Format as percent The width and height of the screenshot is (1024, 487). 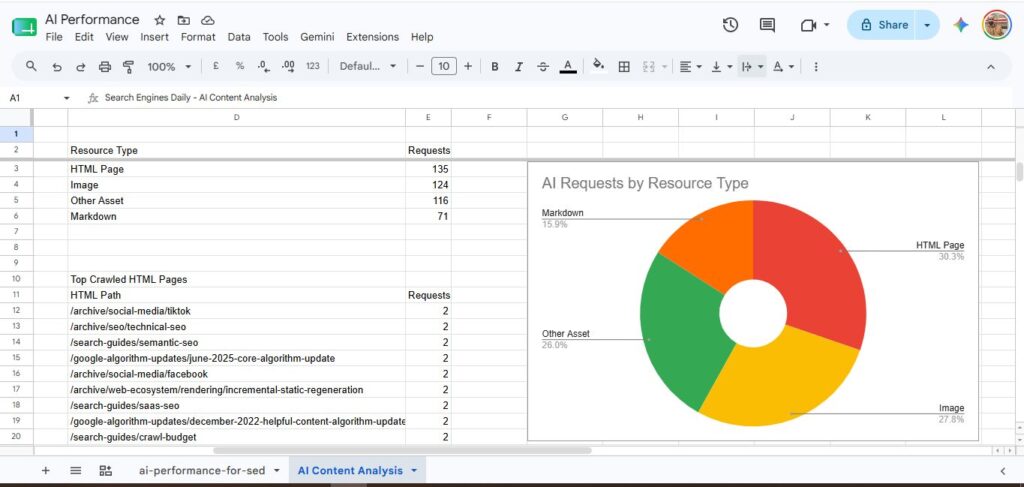tap(240, 66)
